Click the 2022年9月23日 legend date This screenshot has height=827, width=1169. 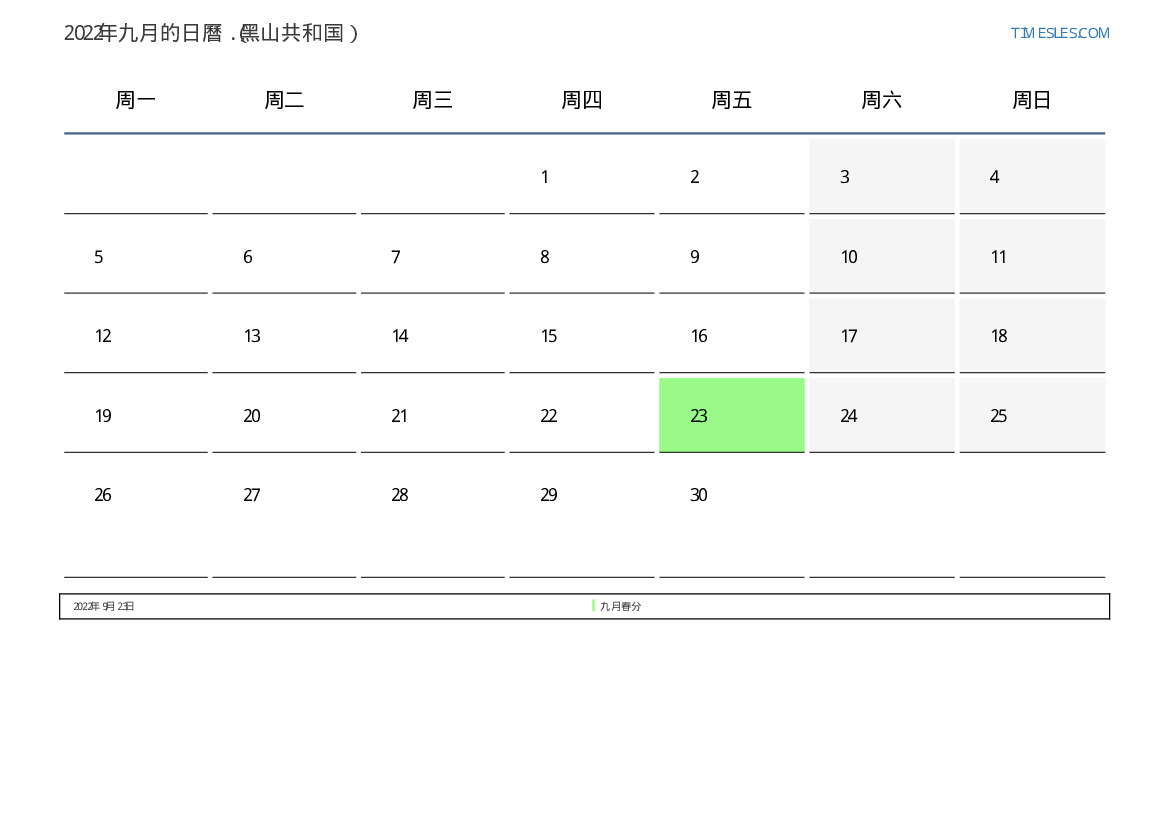tap(104, 606)
